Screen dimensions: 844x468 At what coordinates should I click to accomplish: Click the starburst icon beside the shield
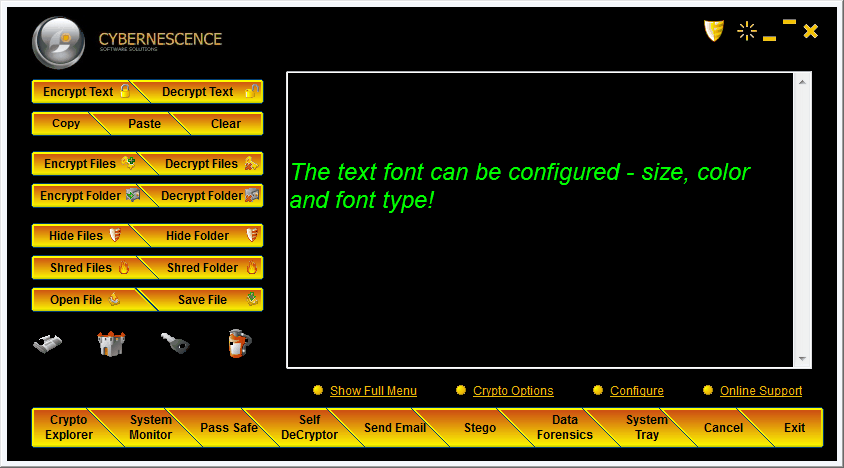click(747, 31)
